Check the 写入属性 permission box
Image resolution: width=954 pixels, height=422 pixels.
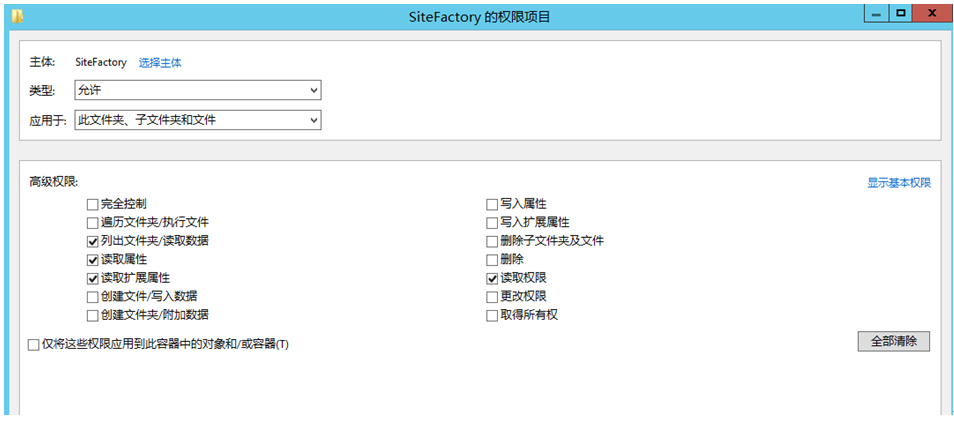492,204
